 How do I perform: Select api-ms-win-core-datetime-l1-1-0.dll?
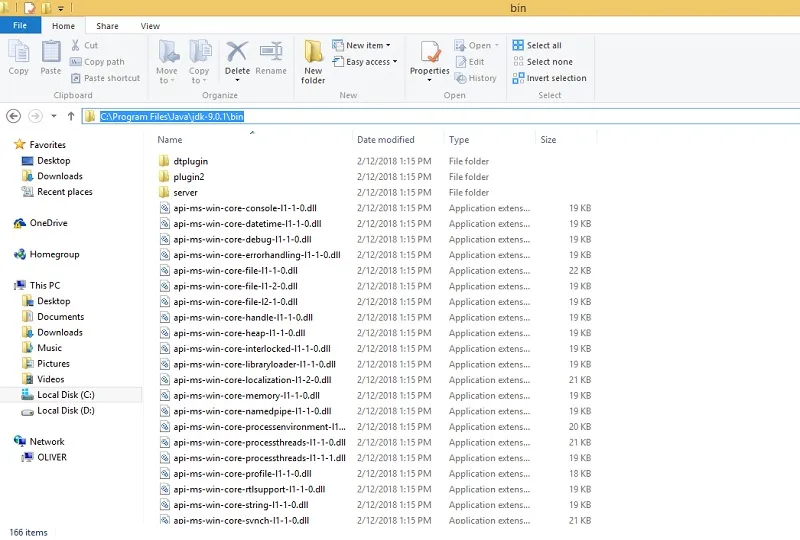240,224
